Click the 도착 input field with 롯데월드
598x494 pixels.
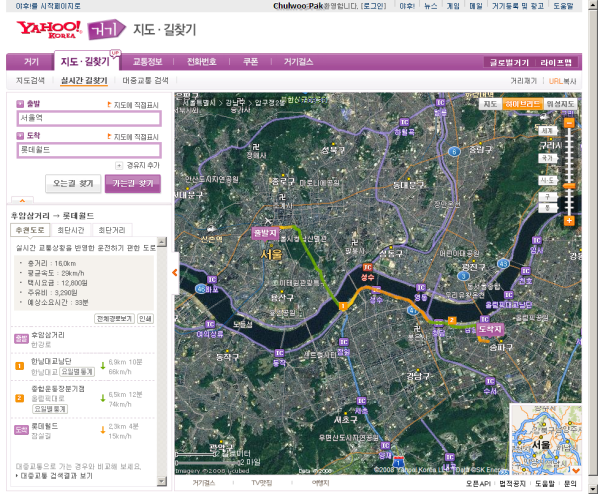(89, 150)
